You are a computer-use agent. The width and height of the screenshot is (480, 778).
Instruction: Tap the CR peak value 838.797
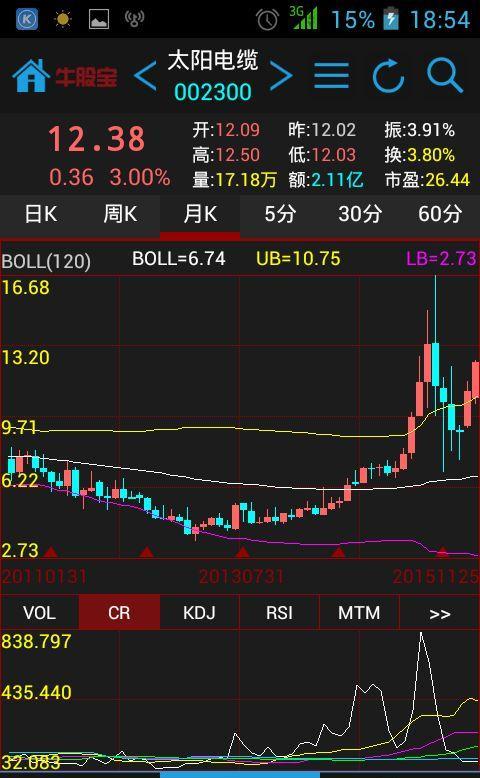36,642
